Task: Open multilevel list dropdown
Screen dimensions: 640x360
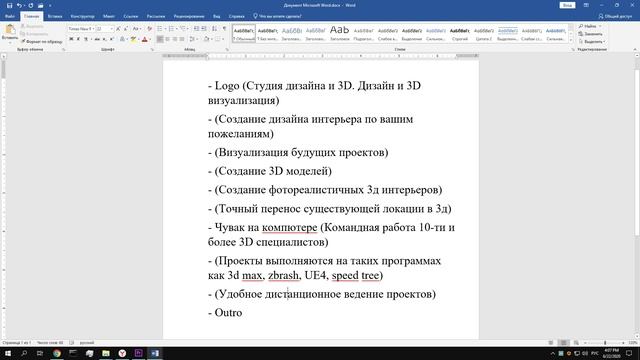Action: coord(188,29)
